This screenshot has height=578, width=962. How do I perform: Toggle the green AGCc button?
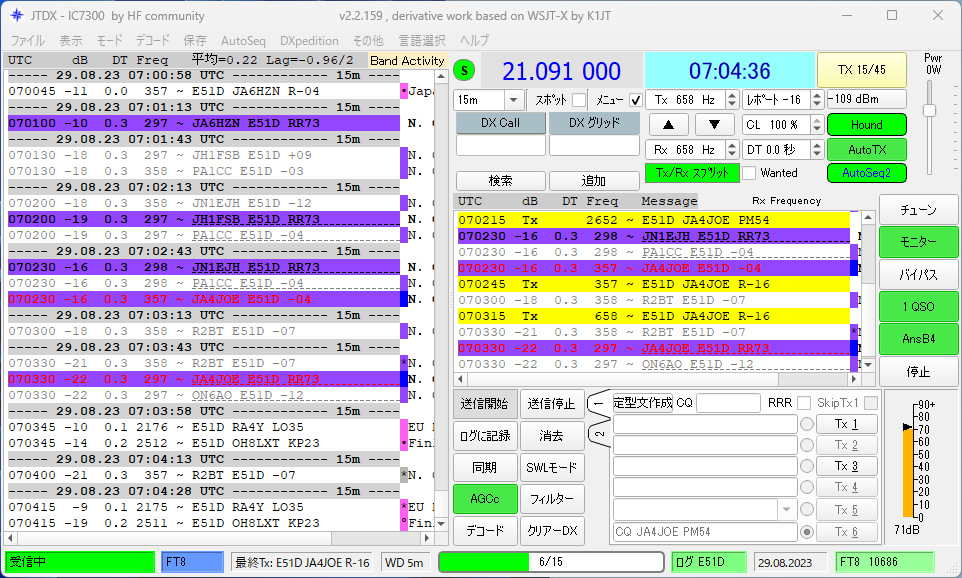point(484,497)
